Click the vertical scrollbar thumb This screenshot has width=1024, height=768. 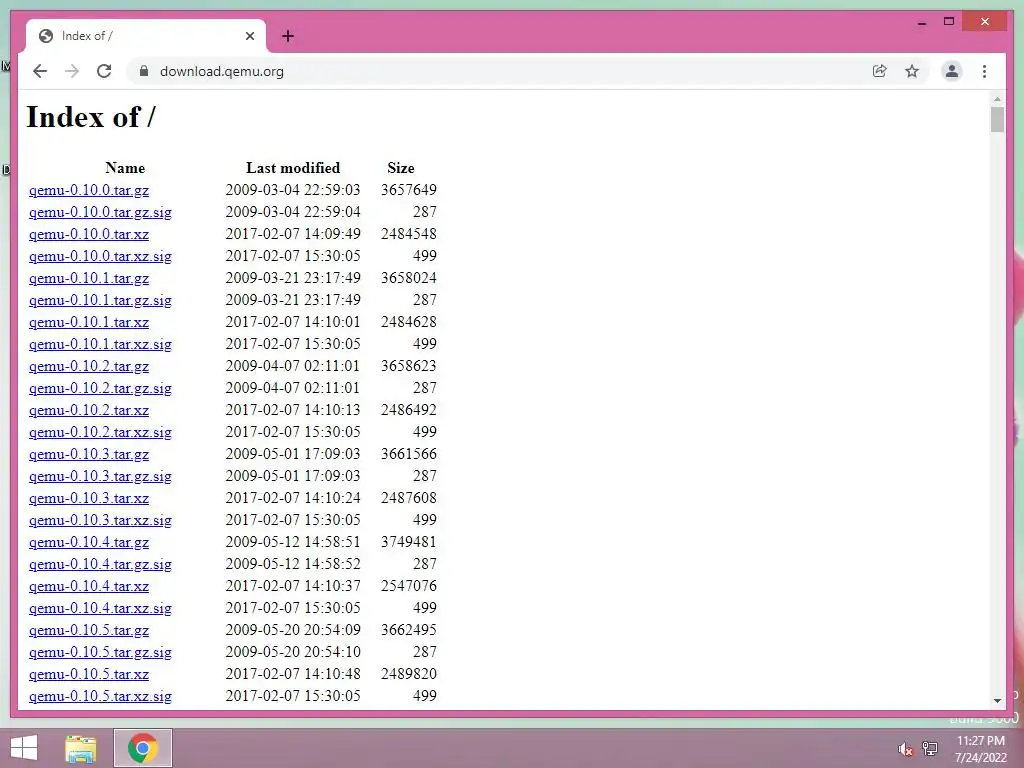click(x=997, y=120)
